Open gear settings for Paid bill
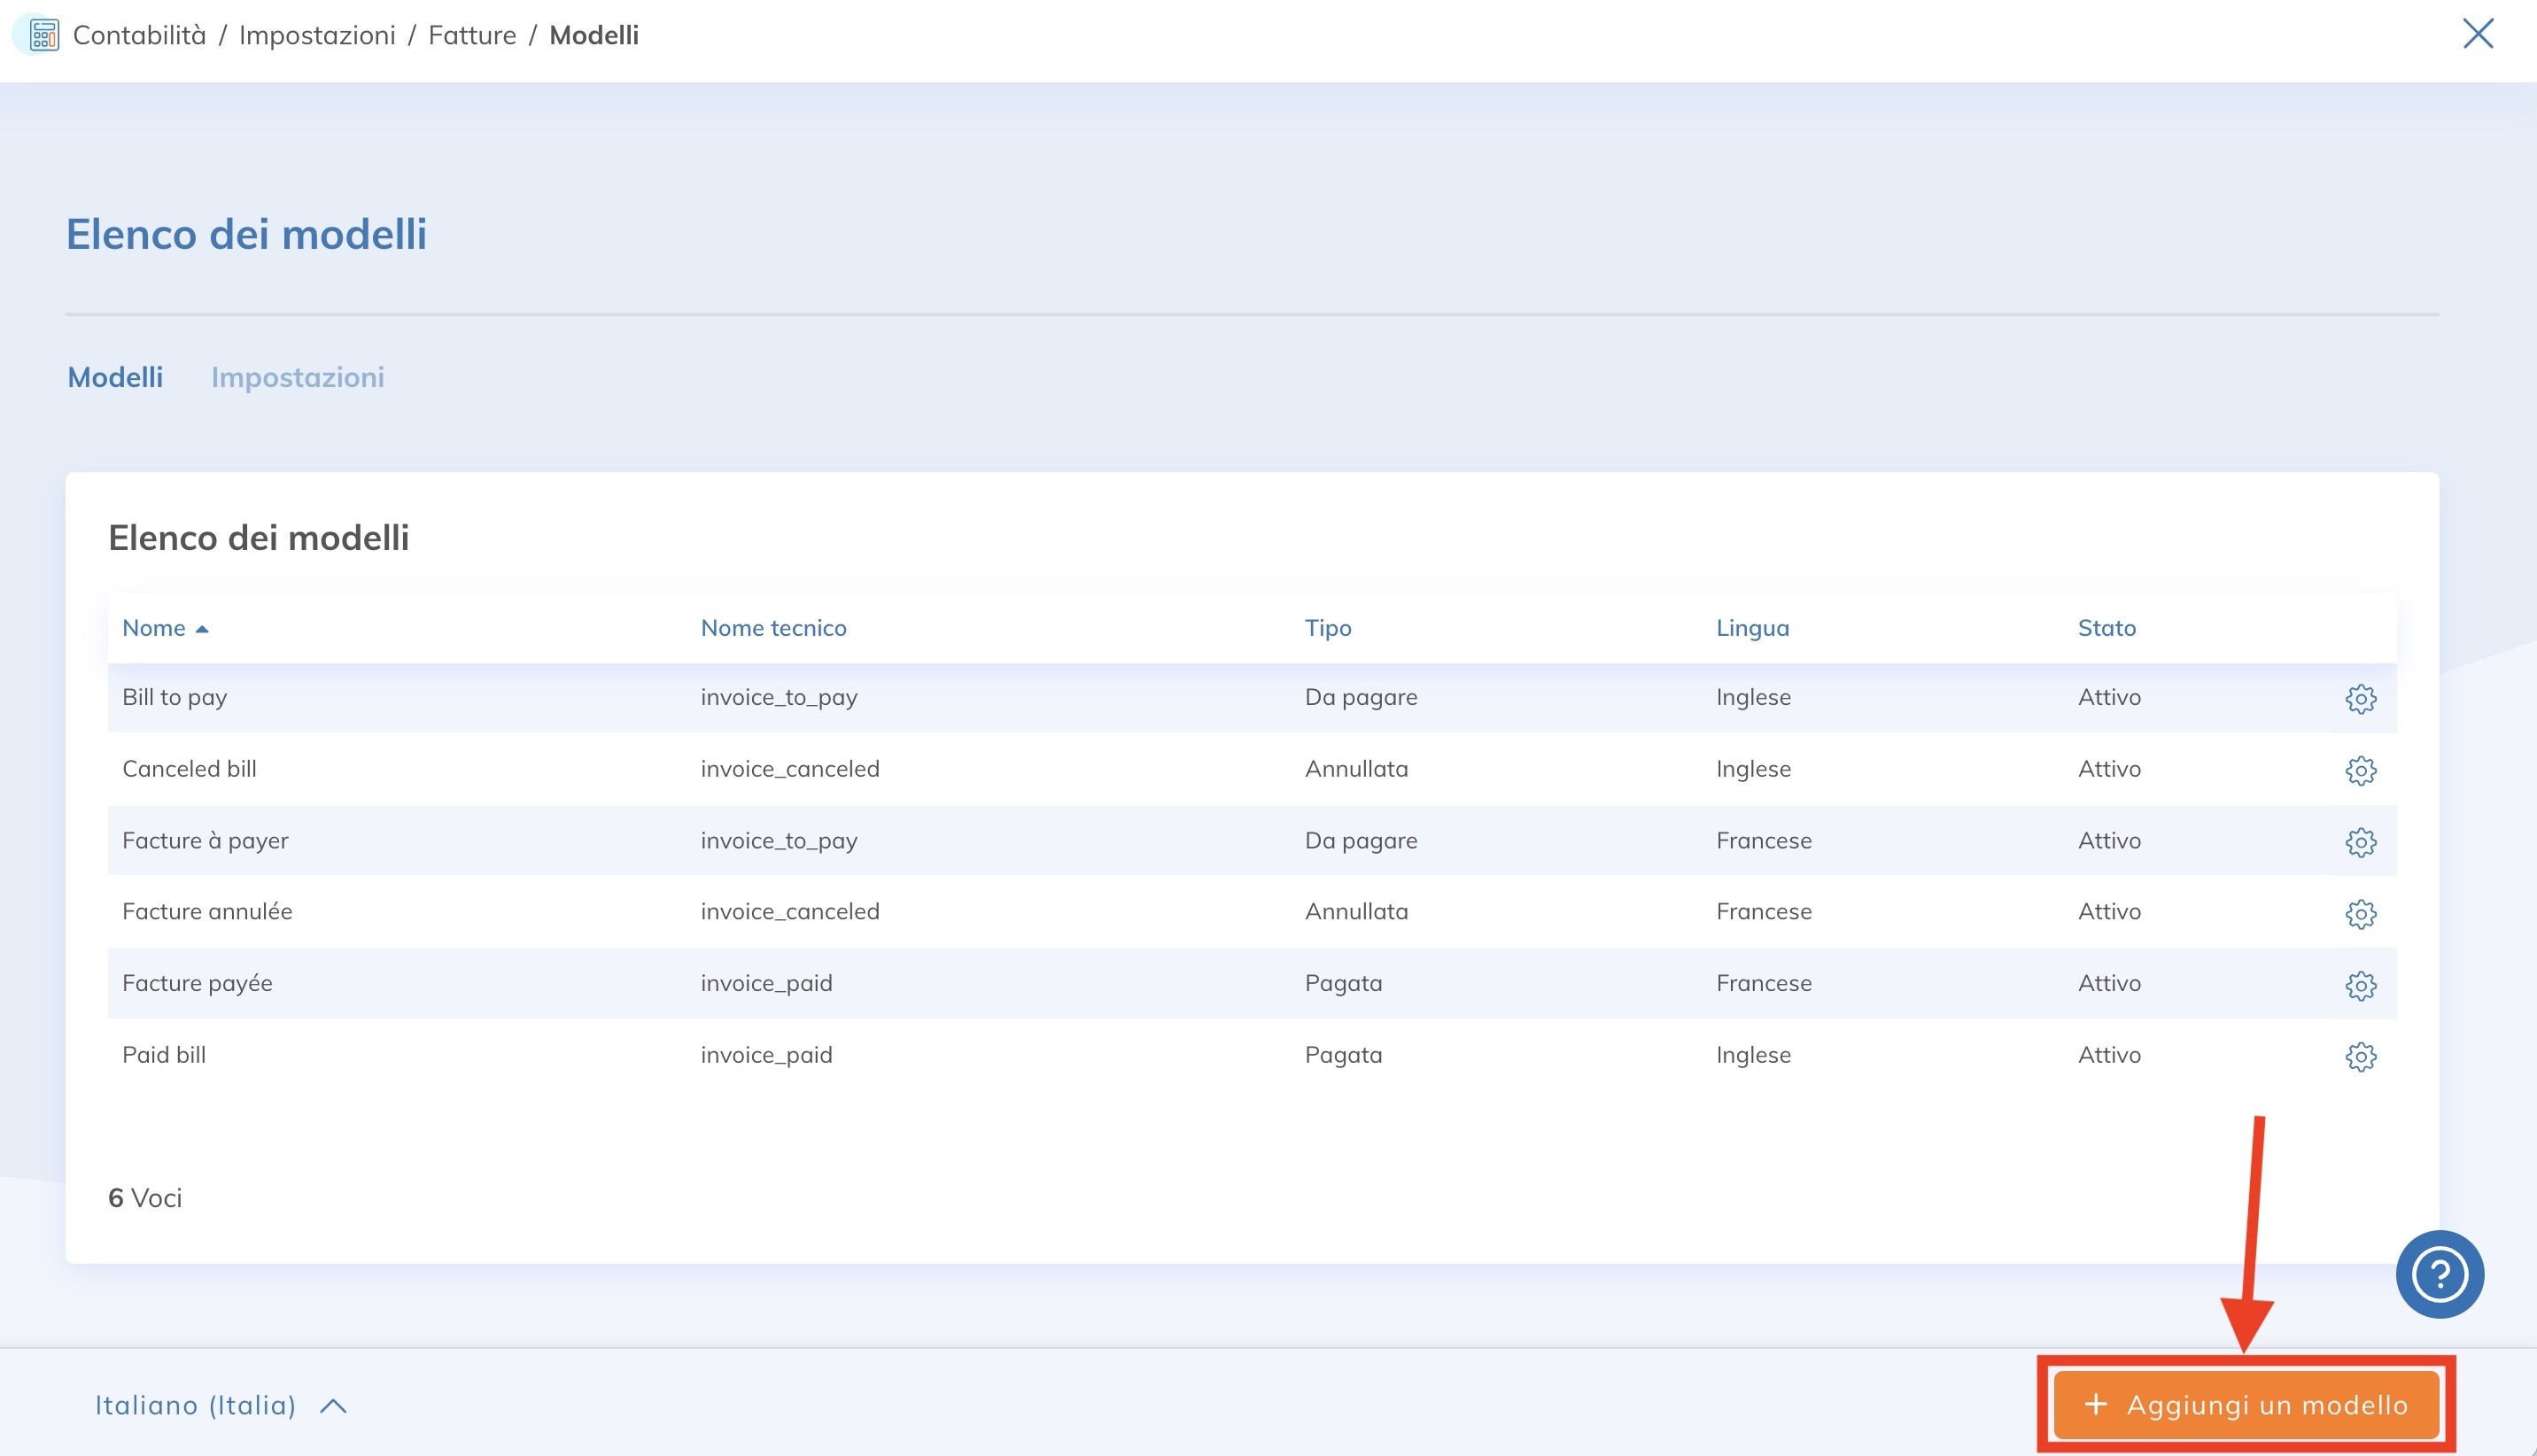The image size is (2537, 1456). coord(2360,1056)
